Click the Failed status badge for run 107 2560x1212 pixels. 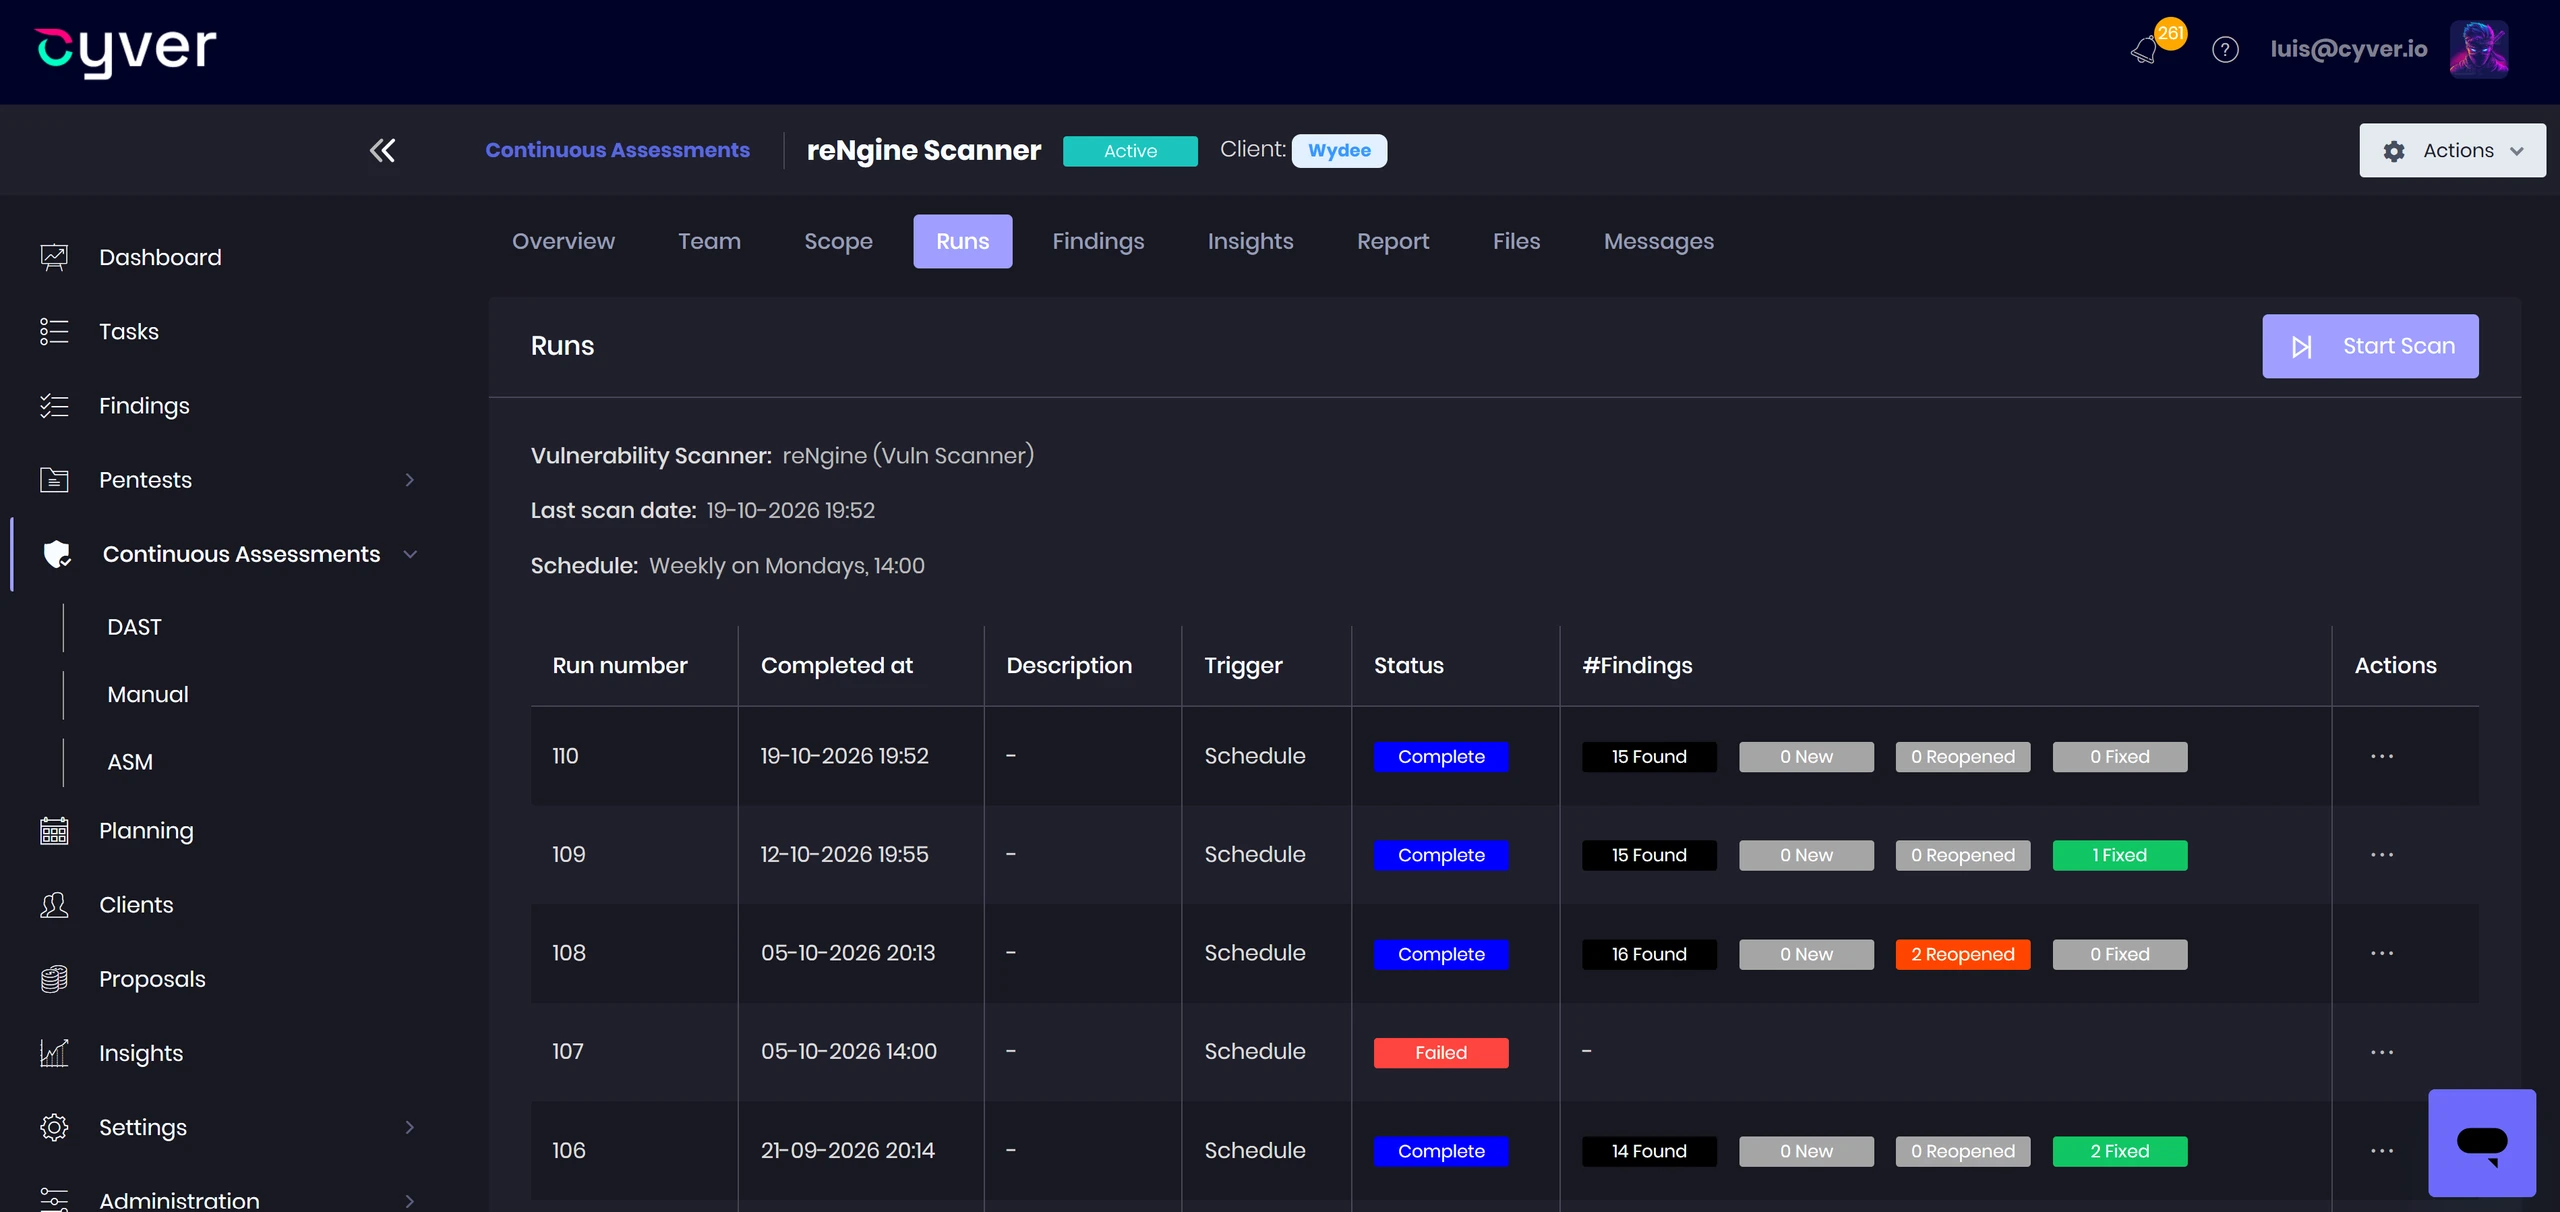pyautogui.click(x=1440, y=1052)
